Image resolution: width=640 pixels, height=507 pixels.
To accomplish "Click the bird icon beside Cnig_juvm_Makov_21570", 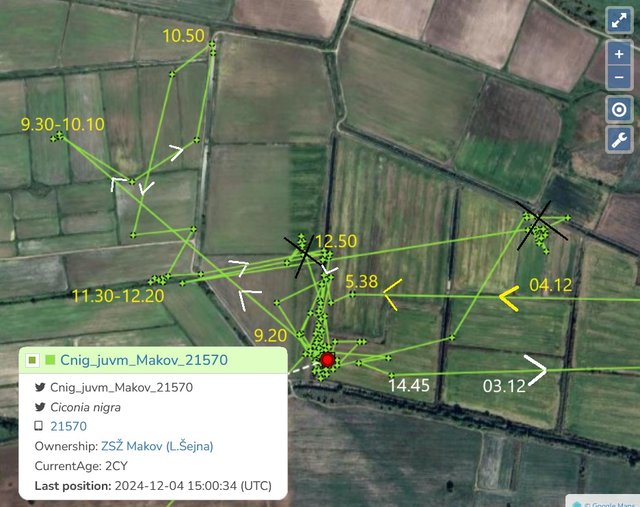I will click(x=40, y=387).
